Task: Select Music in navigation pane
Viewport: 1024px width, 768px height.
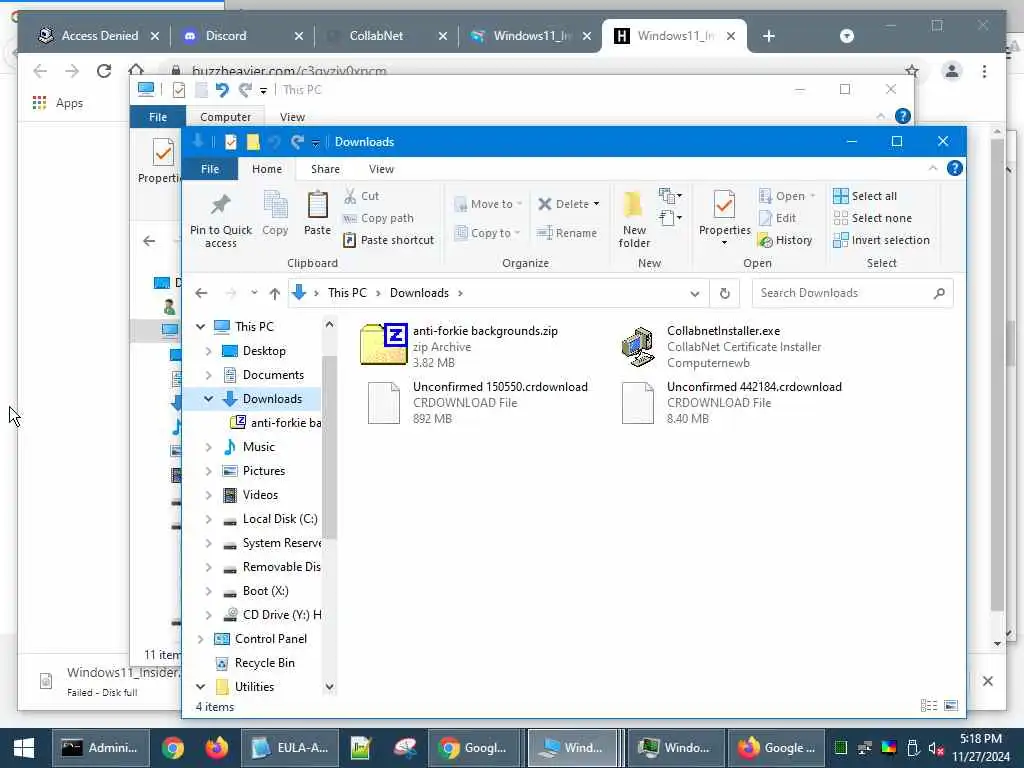Action: coord(259,447)
